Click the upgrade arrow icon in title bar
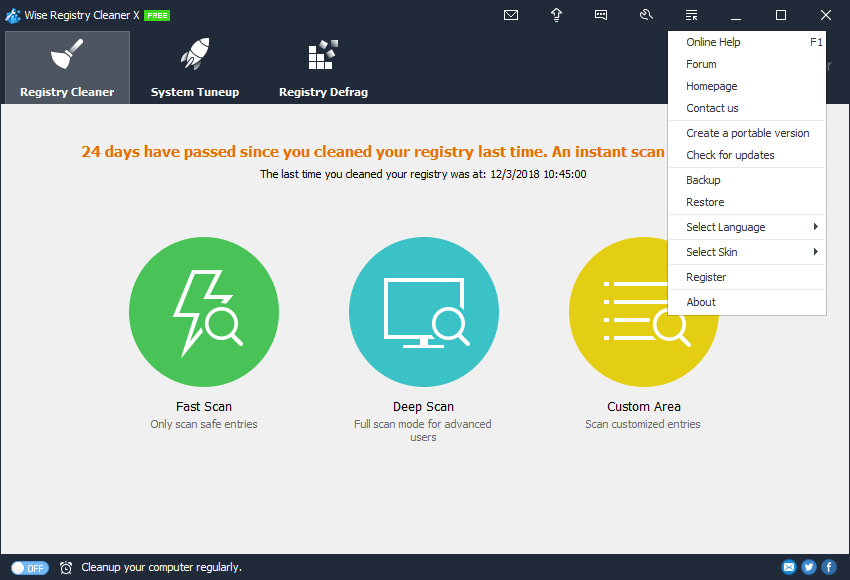This screenshot has height=580, width=850. [556, 15]
